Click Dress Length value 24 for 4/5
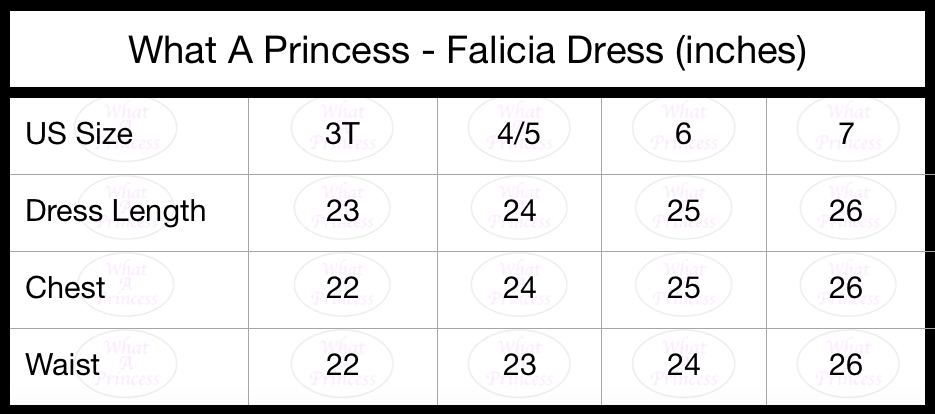Screen dimensions: 935x414 (x=519, y=211)
